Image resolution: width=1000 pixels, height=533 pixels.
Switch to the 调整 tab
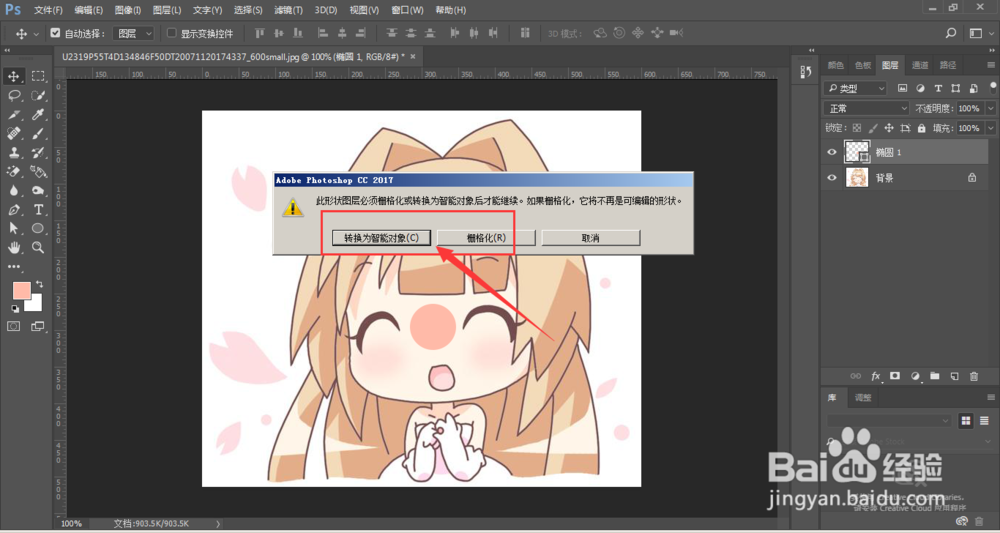tap(863, 398)
